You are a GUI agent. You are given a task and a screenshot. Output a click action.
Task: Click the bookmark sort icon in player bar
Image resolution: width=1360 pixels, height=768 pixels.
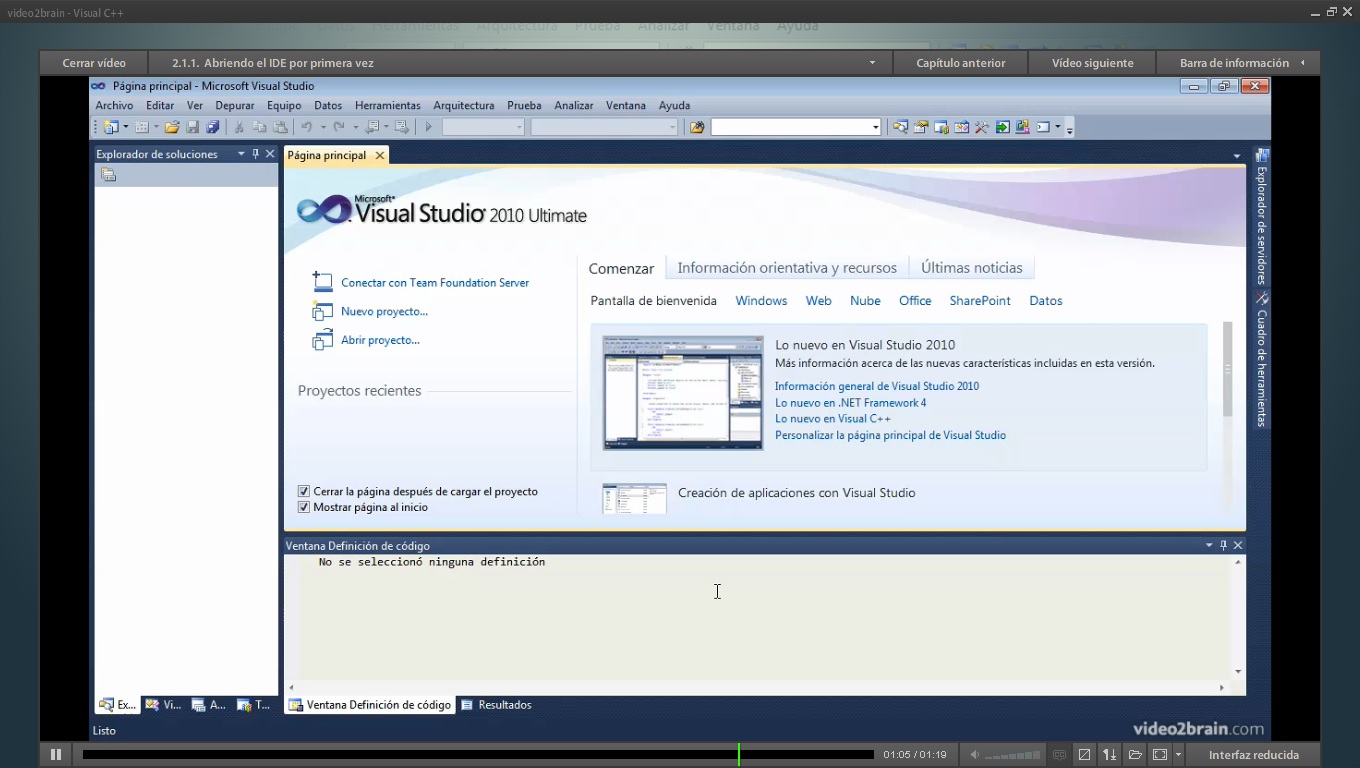[1109, 755]
